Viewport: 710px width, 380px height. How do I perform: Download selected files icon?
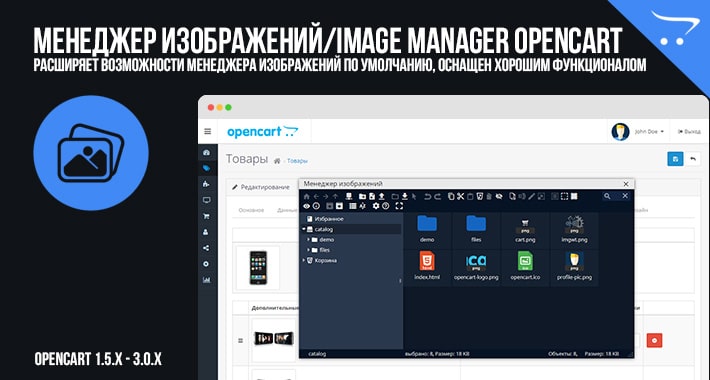pos(405,196)
